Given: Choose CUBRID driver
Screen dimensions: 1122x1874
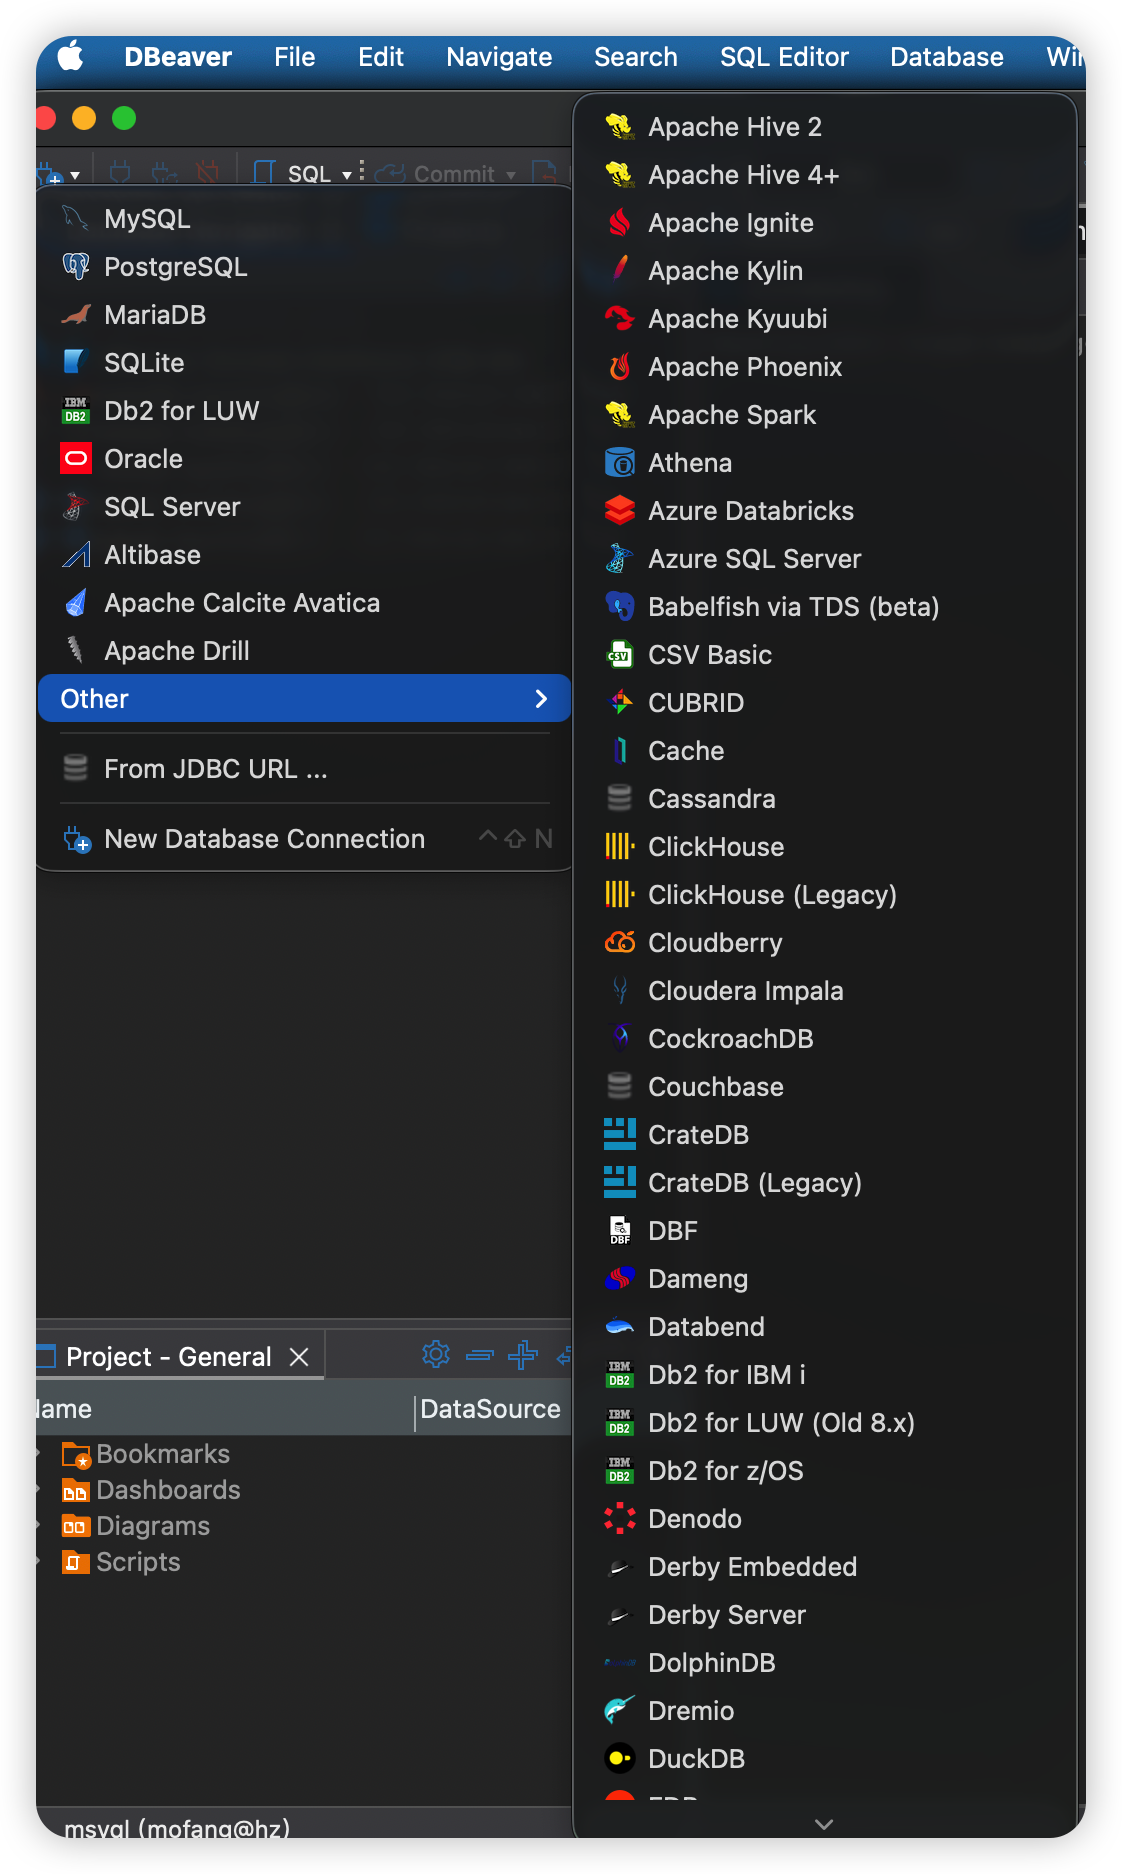Looking at the screenshot, I should click(825, 703).
